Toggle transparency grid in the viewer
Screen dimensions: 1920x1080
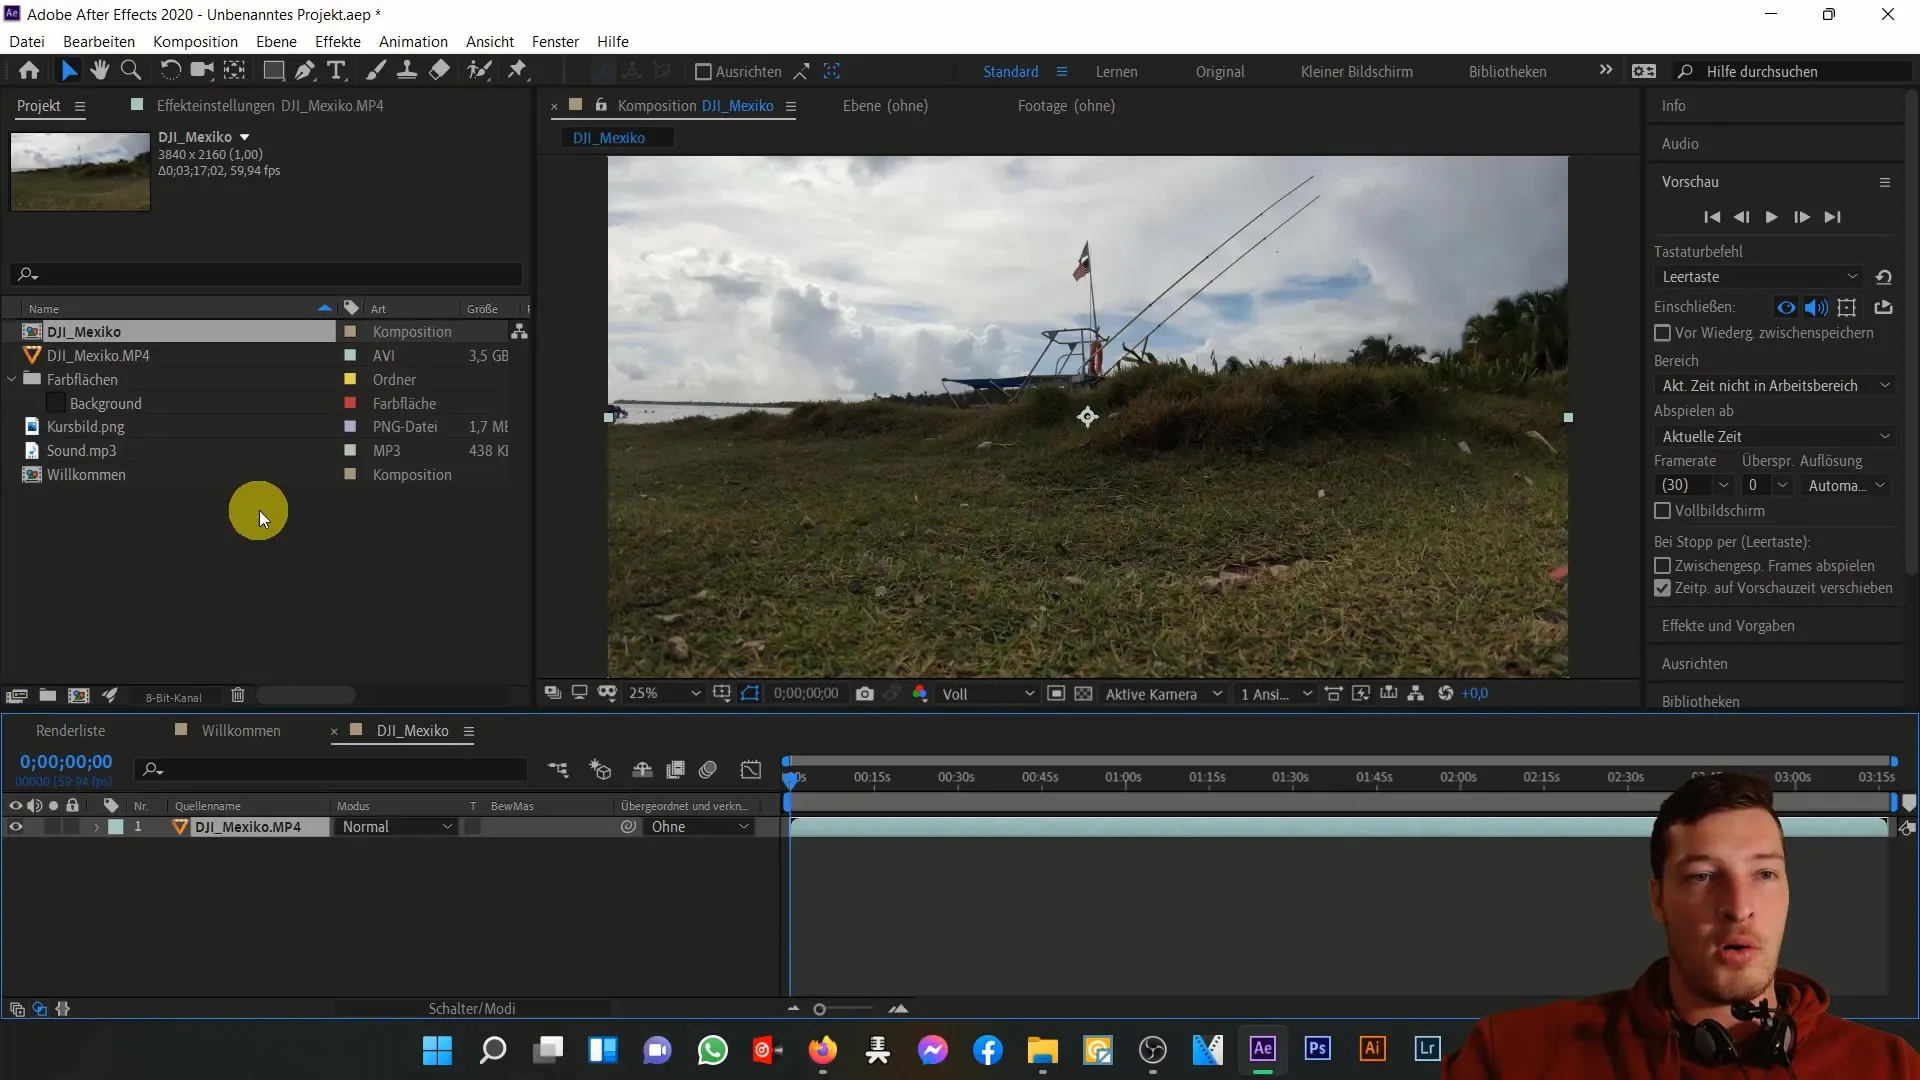1083,694
